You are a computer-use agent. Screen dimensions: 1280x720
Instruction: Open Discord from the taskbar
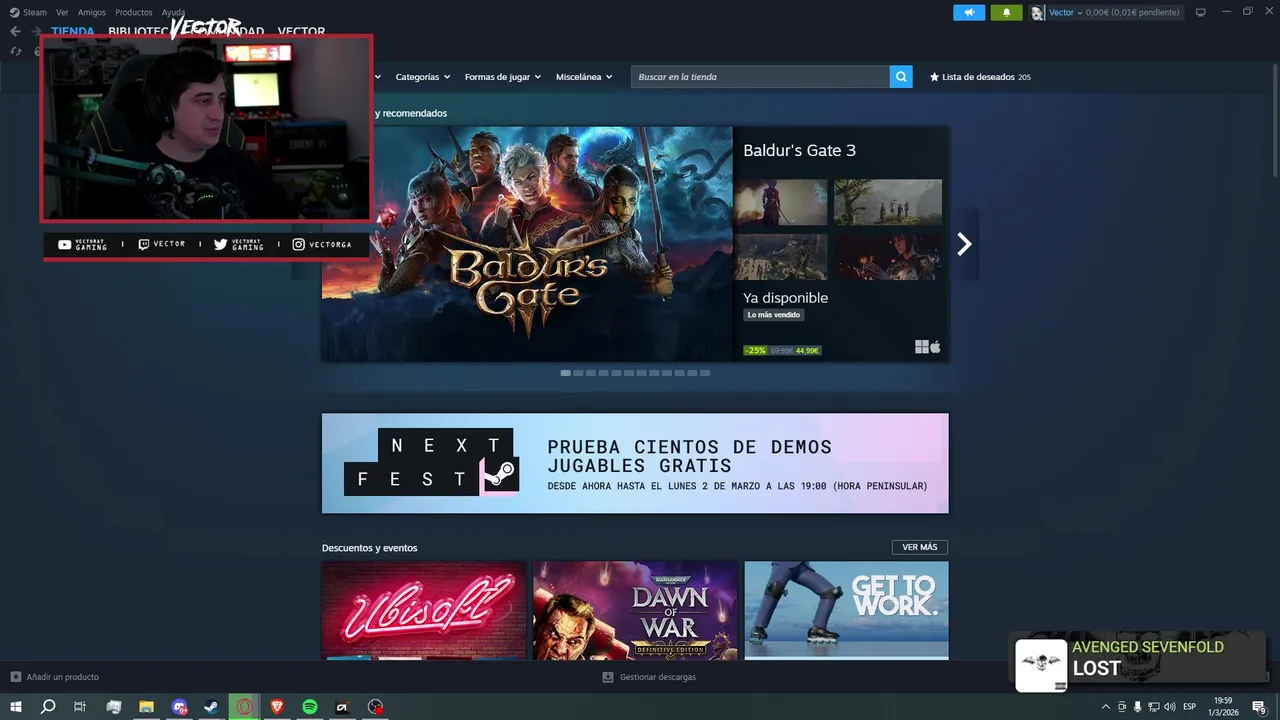179,707
